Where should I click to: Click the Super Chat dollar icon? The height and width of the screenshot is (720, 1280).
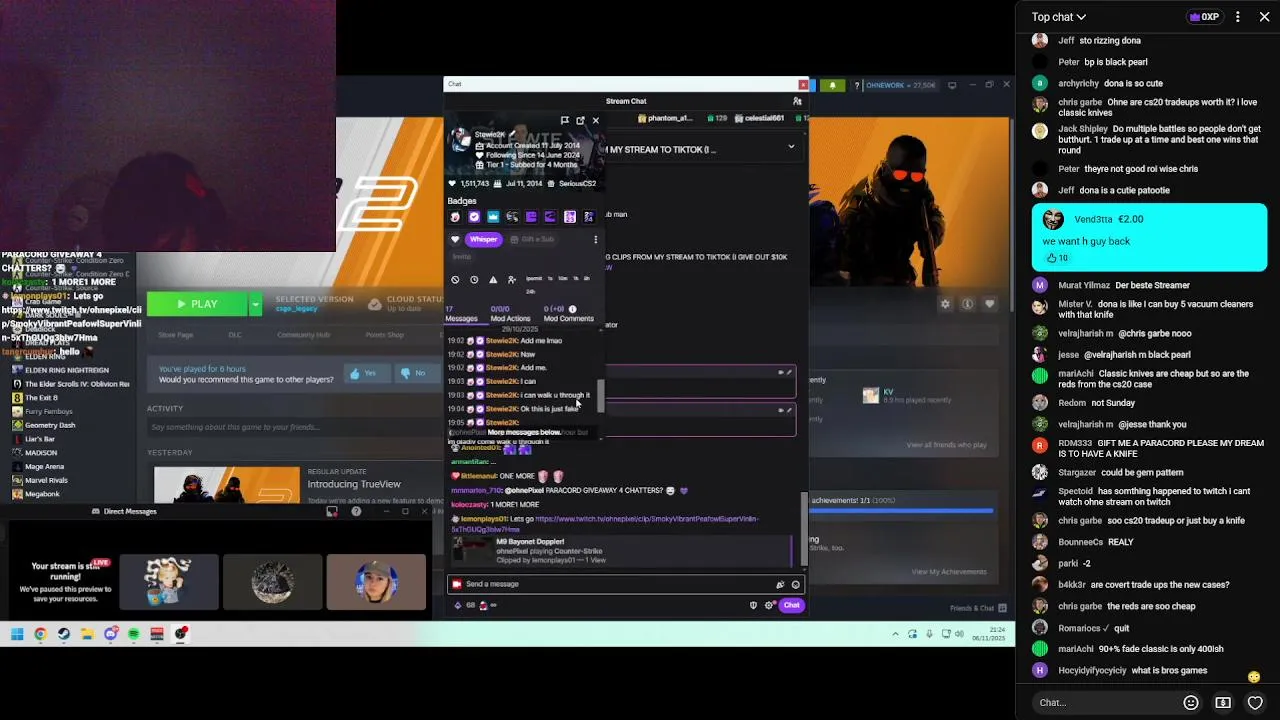pos(1223,702)
